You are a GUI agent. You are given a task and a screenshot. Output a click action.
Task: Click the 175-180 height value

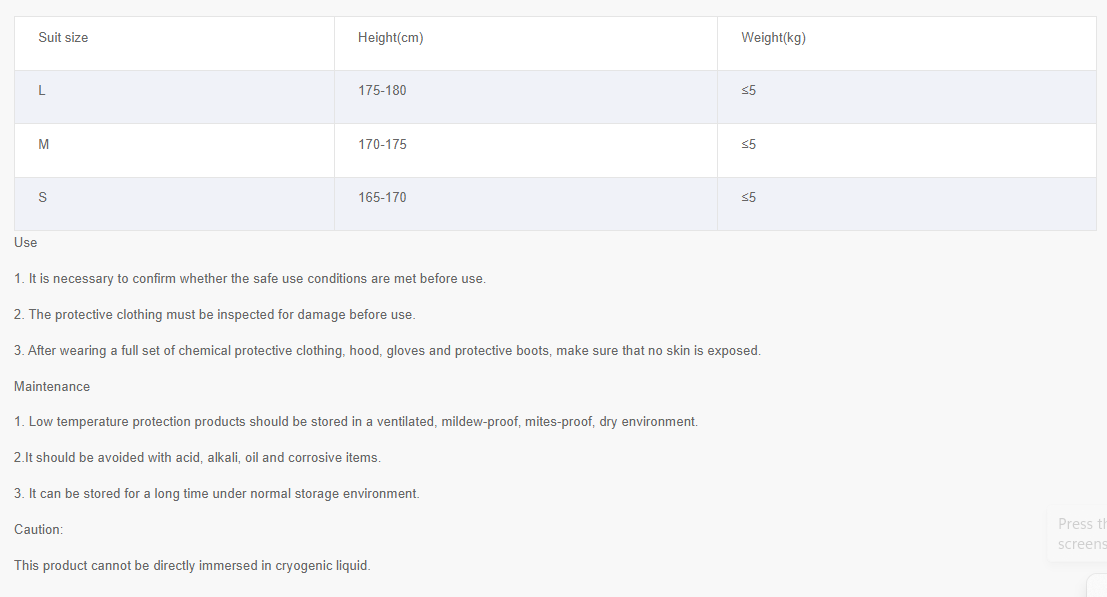382,90
